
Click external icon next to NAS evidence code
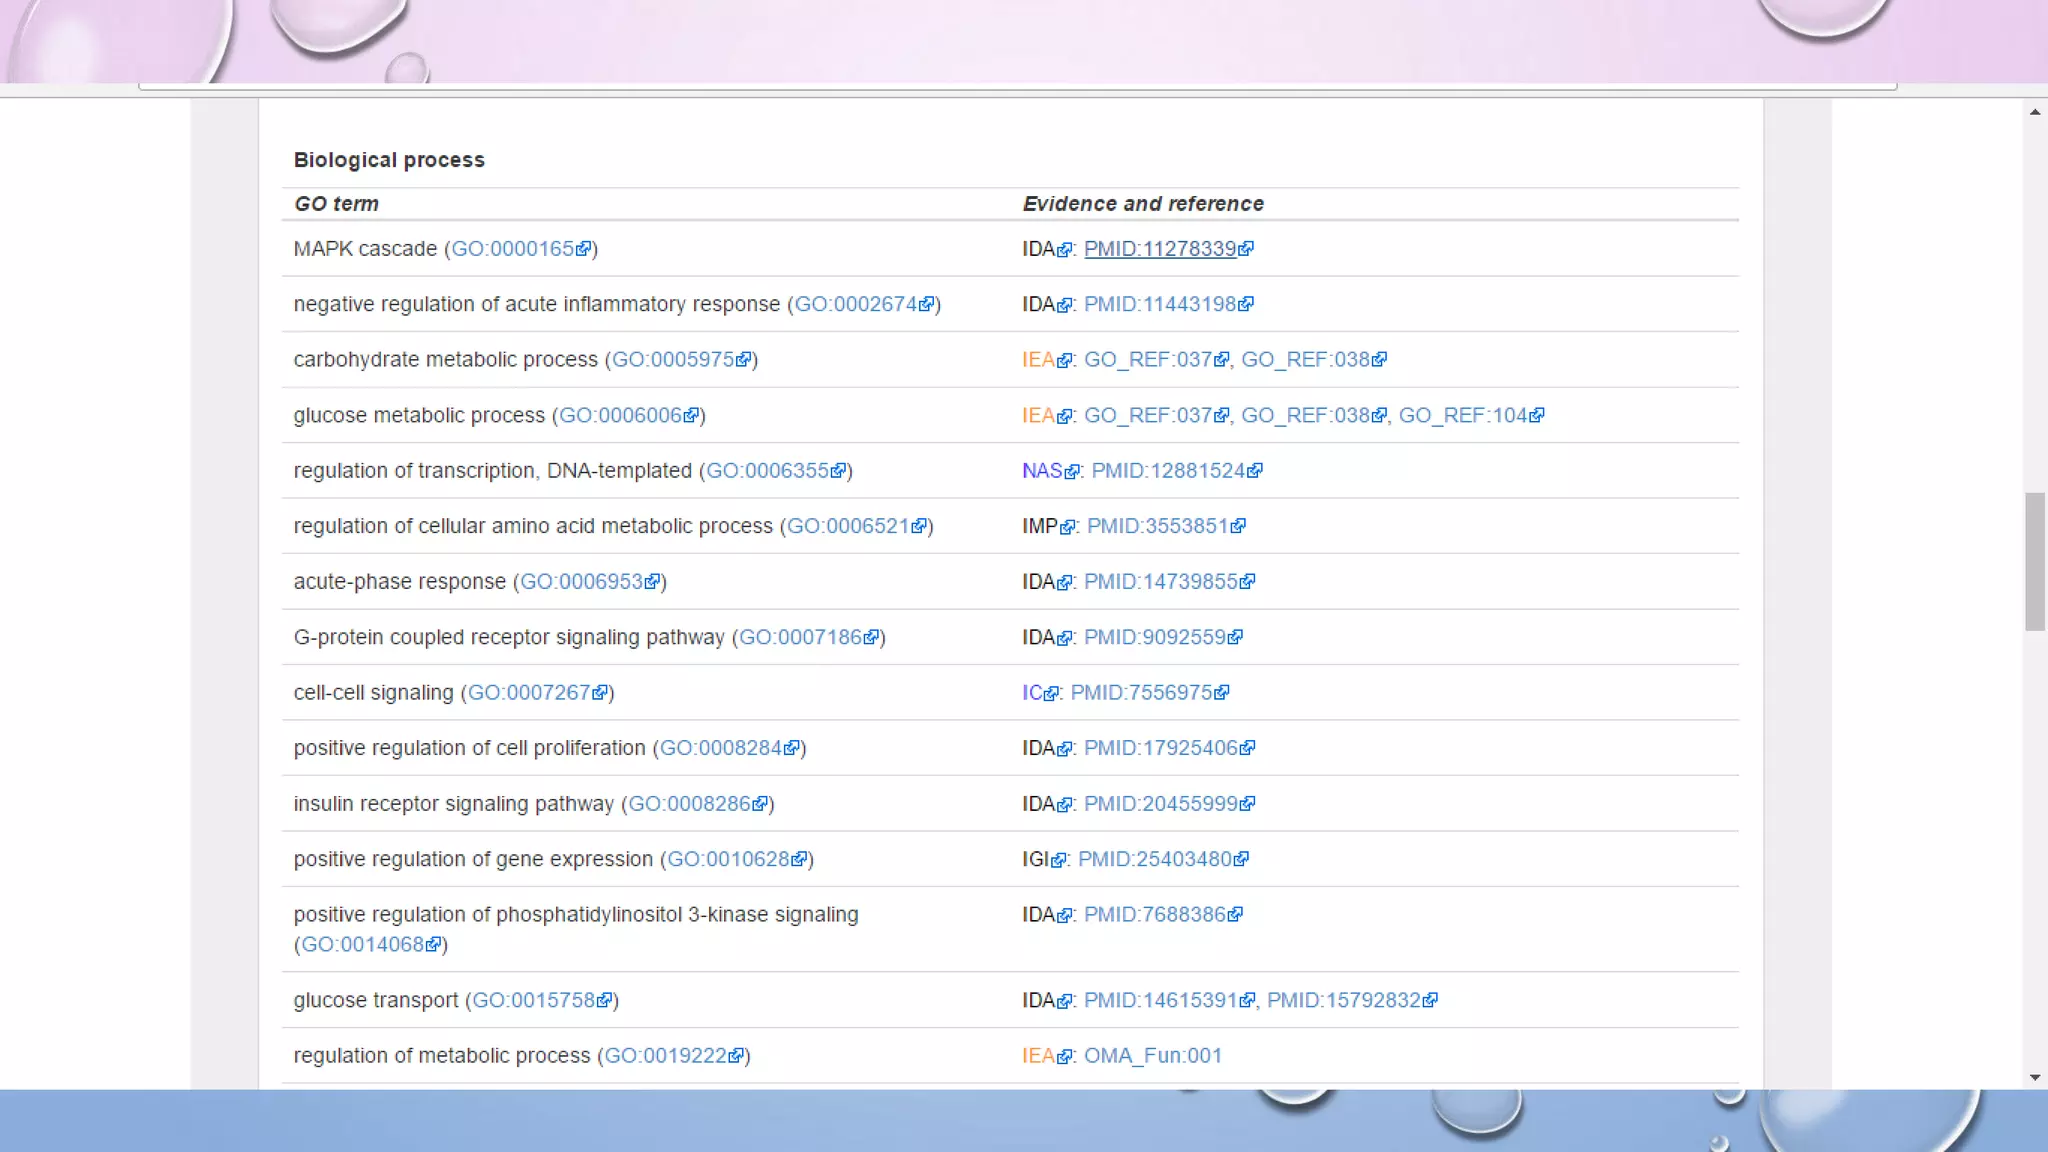tap(1072, 472)
